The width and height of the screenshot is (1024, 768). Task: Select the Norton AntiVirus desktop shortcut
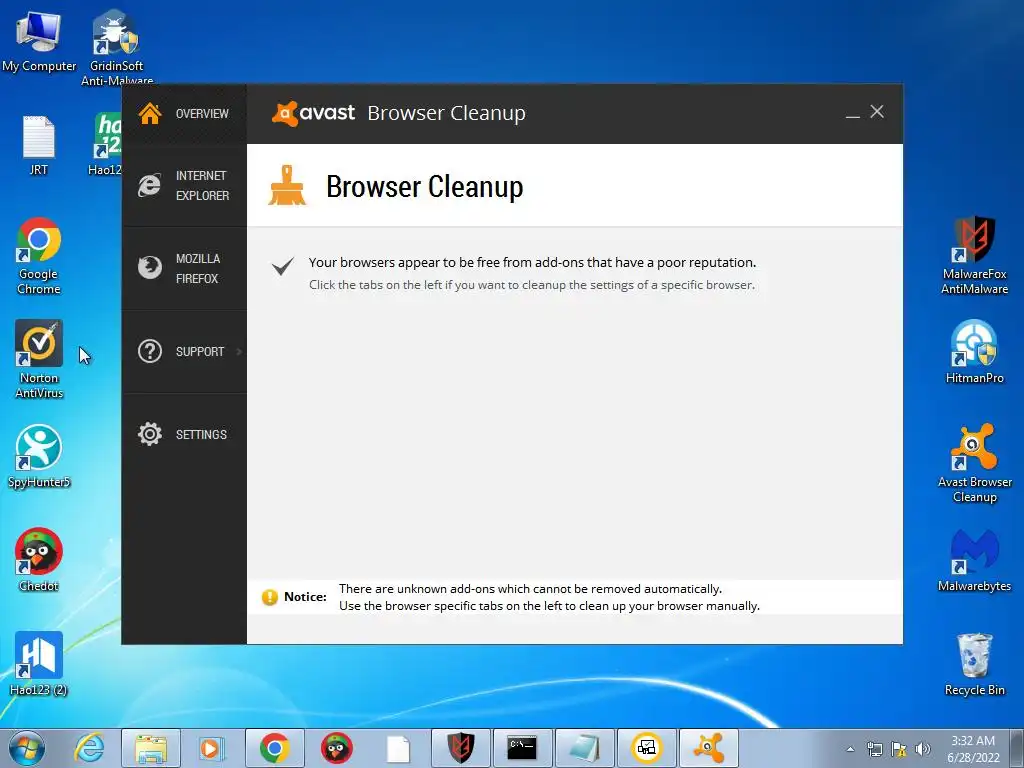tap(39, 359)
